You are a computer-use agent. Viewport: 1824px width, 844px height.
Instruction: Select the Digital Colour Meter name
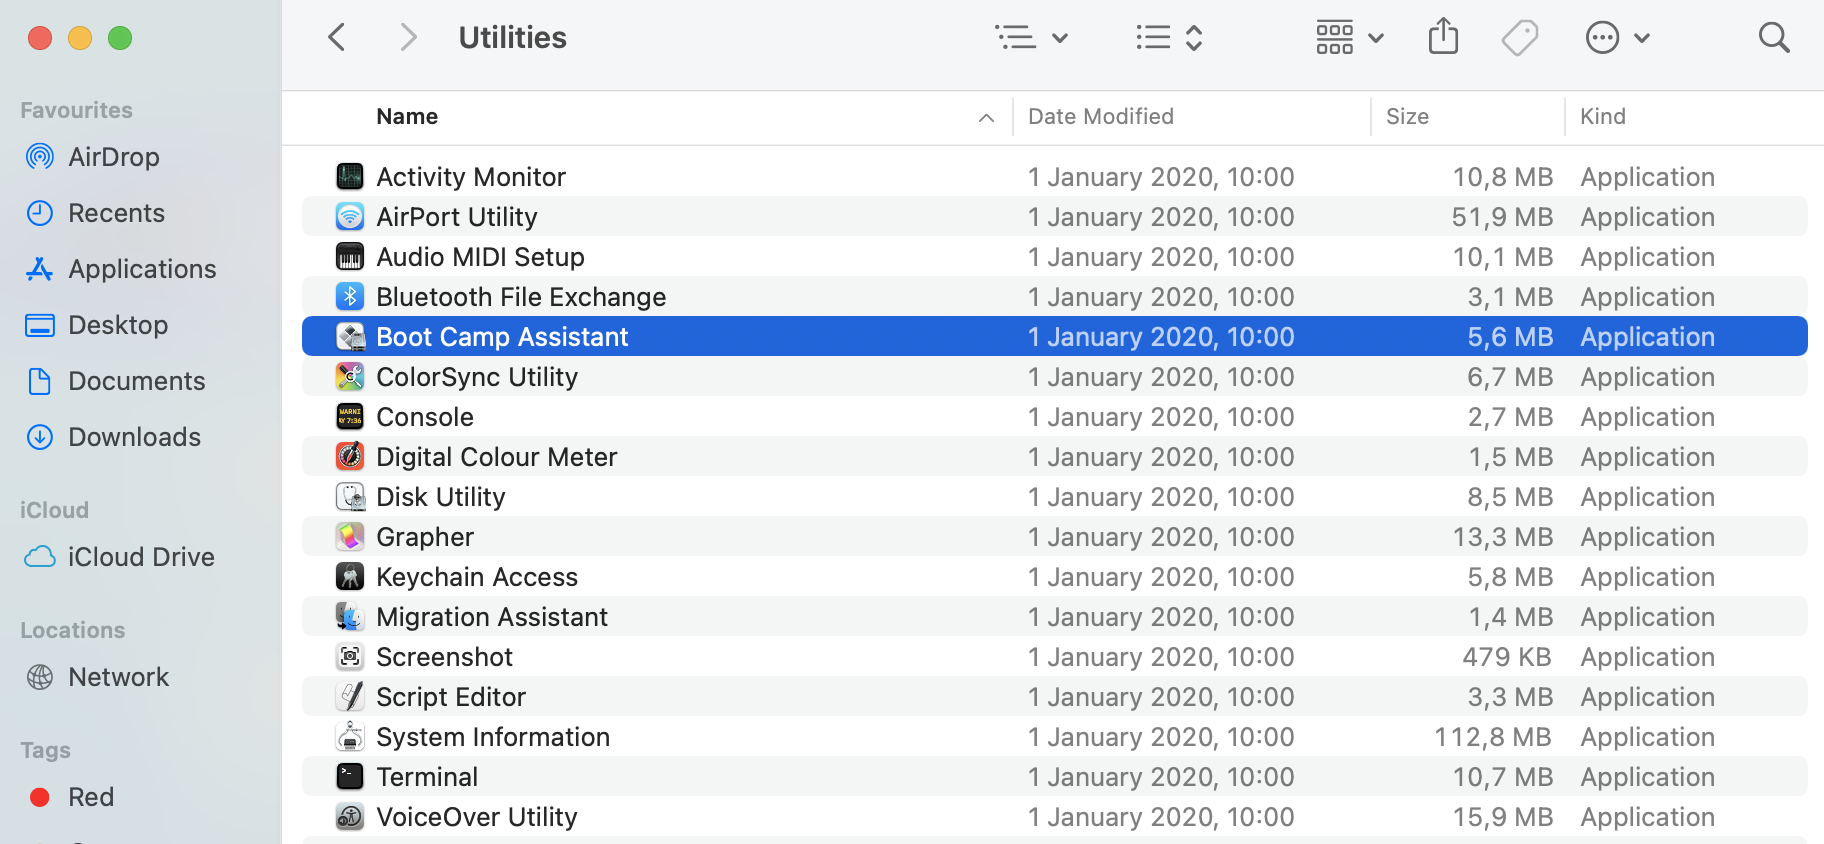coord(497,457)
